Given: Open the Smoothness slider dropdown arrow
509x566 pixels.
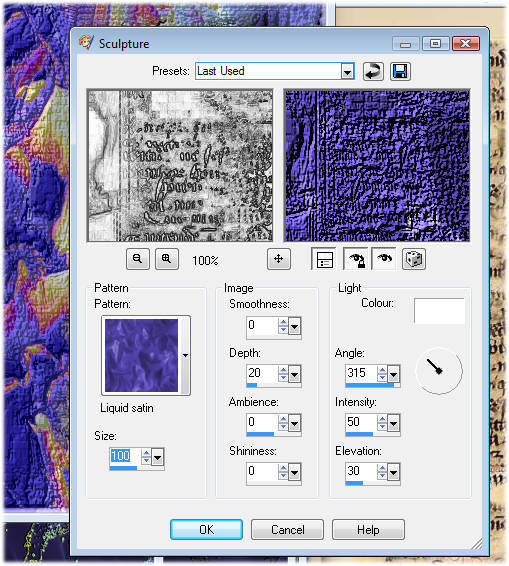Looking at the screenshot, I should click(x=295, y=327).
